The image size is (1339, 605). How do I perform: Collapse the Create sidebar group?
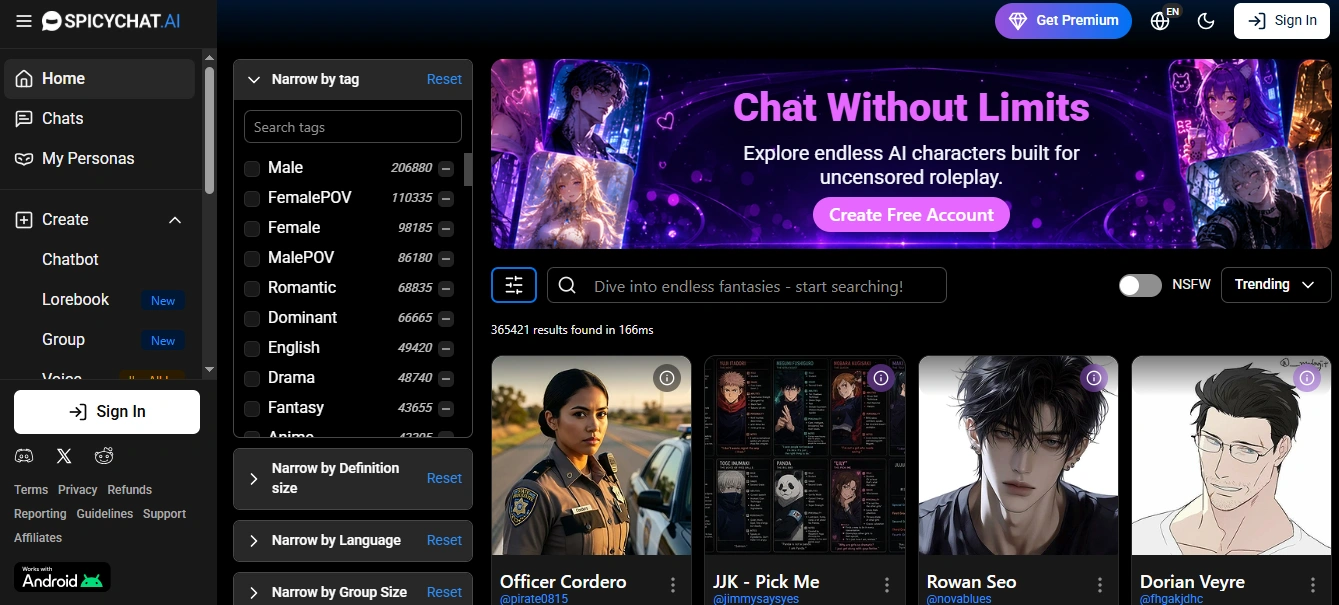point(175,220)
